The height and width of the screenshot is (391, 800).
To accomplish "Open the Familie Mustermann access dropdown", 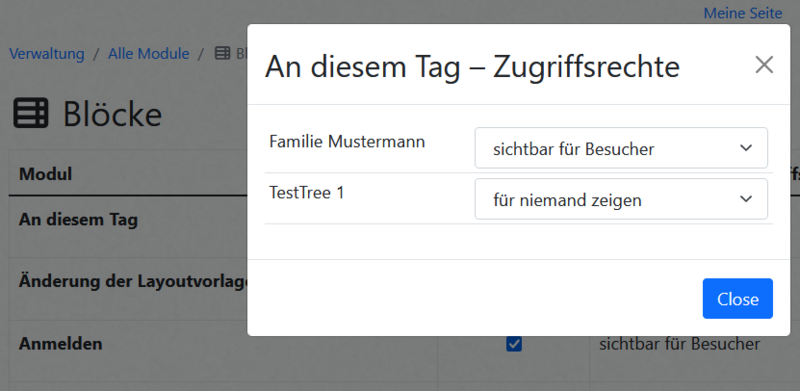I will pyautogui.click(x=621, y=148).
